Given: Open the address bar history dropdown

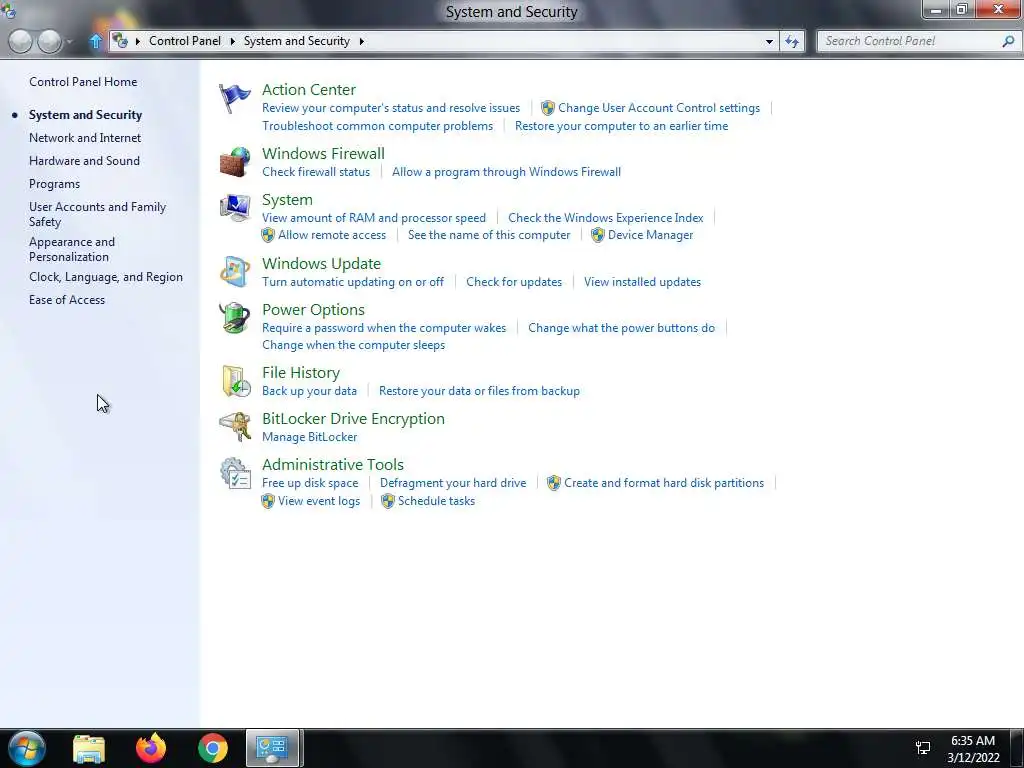Looking at the screenshot, I should pos(769,41).
